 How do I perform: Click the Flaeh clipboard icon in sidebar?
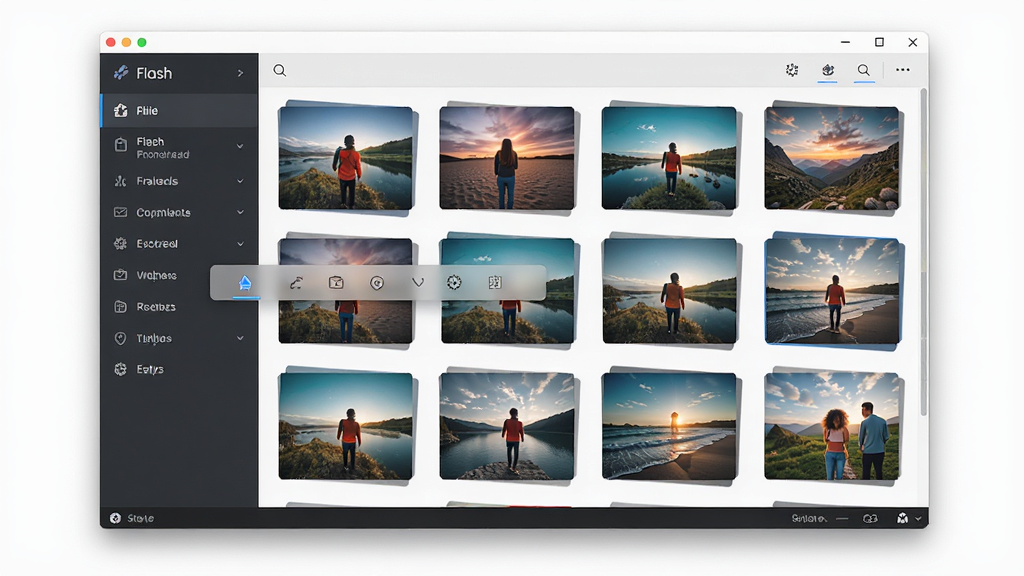click(x=121, y=145)
